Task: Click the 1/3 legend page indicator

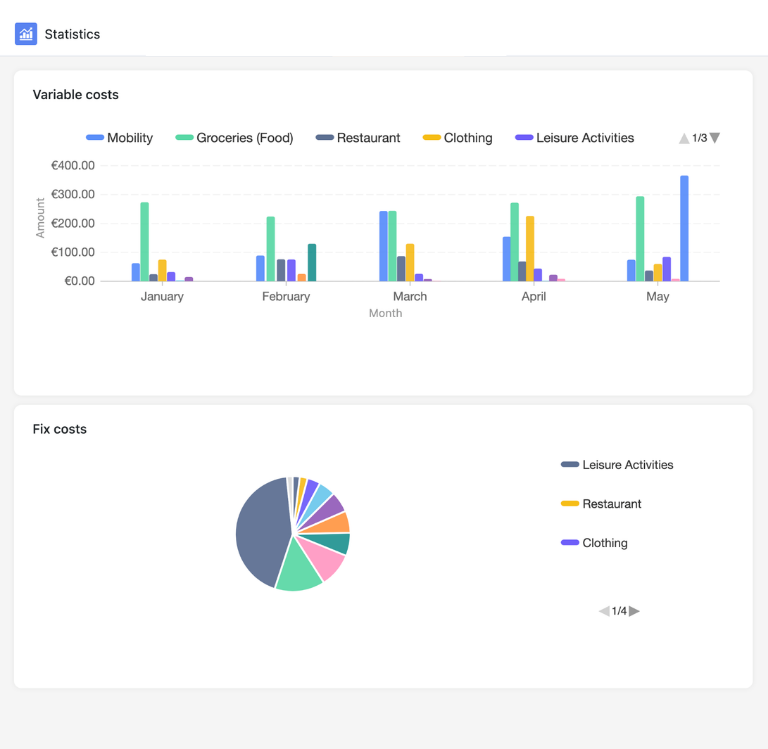Action: (699, 138)
